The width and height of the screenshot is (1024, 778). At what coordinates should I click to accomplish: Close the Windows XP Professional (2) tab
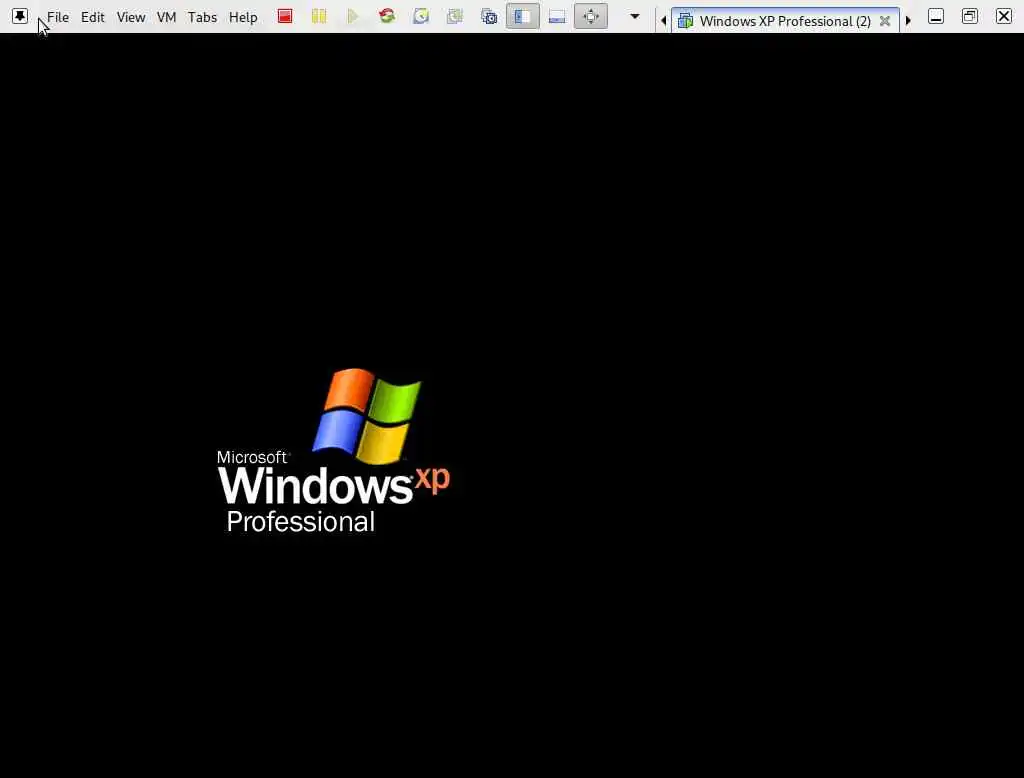(x=885, y=21)
